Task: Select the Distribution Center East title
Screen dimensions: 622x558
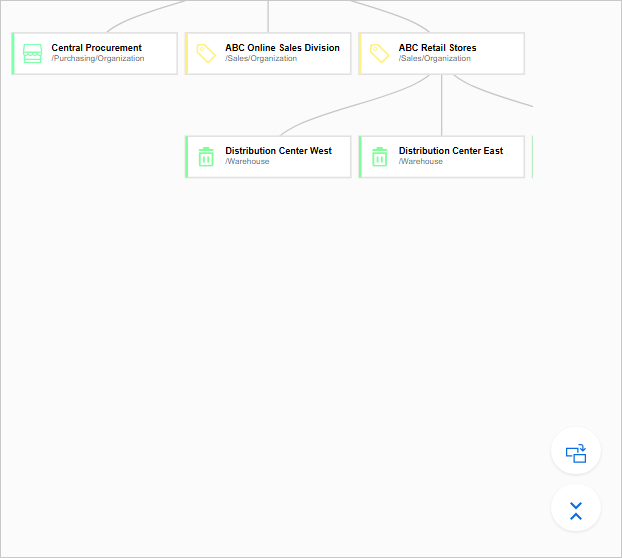Action: point(451,151)
